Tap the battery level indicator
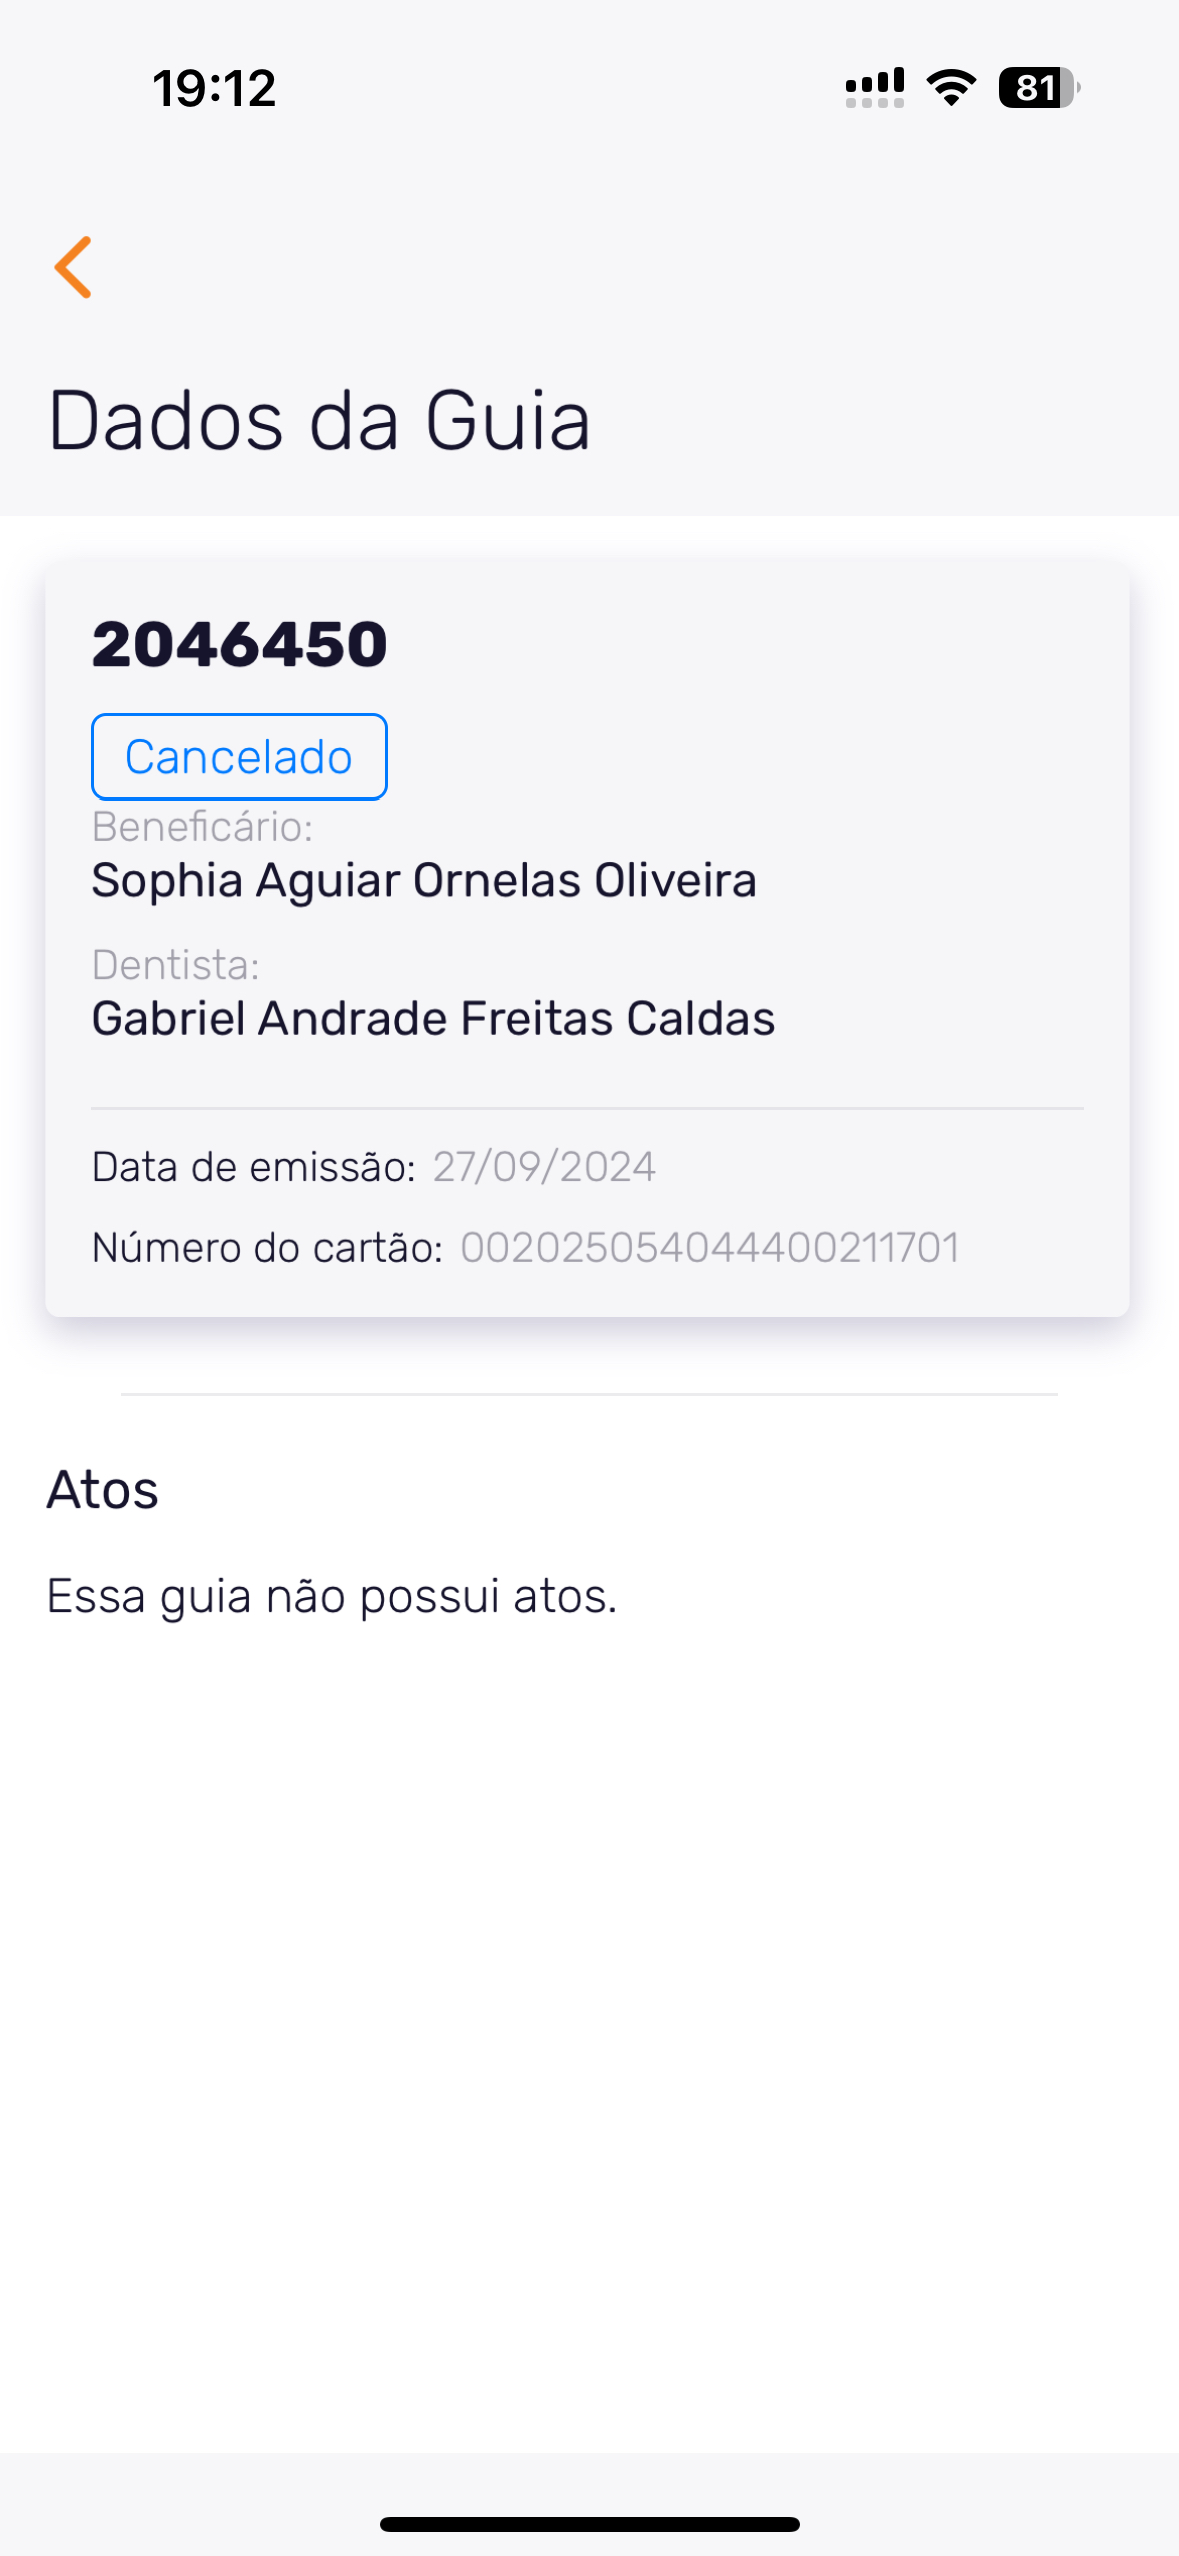This screenshot has height=2556, width=1179. (1038, 88)
